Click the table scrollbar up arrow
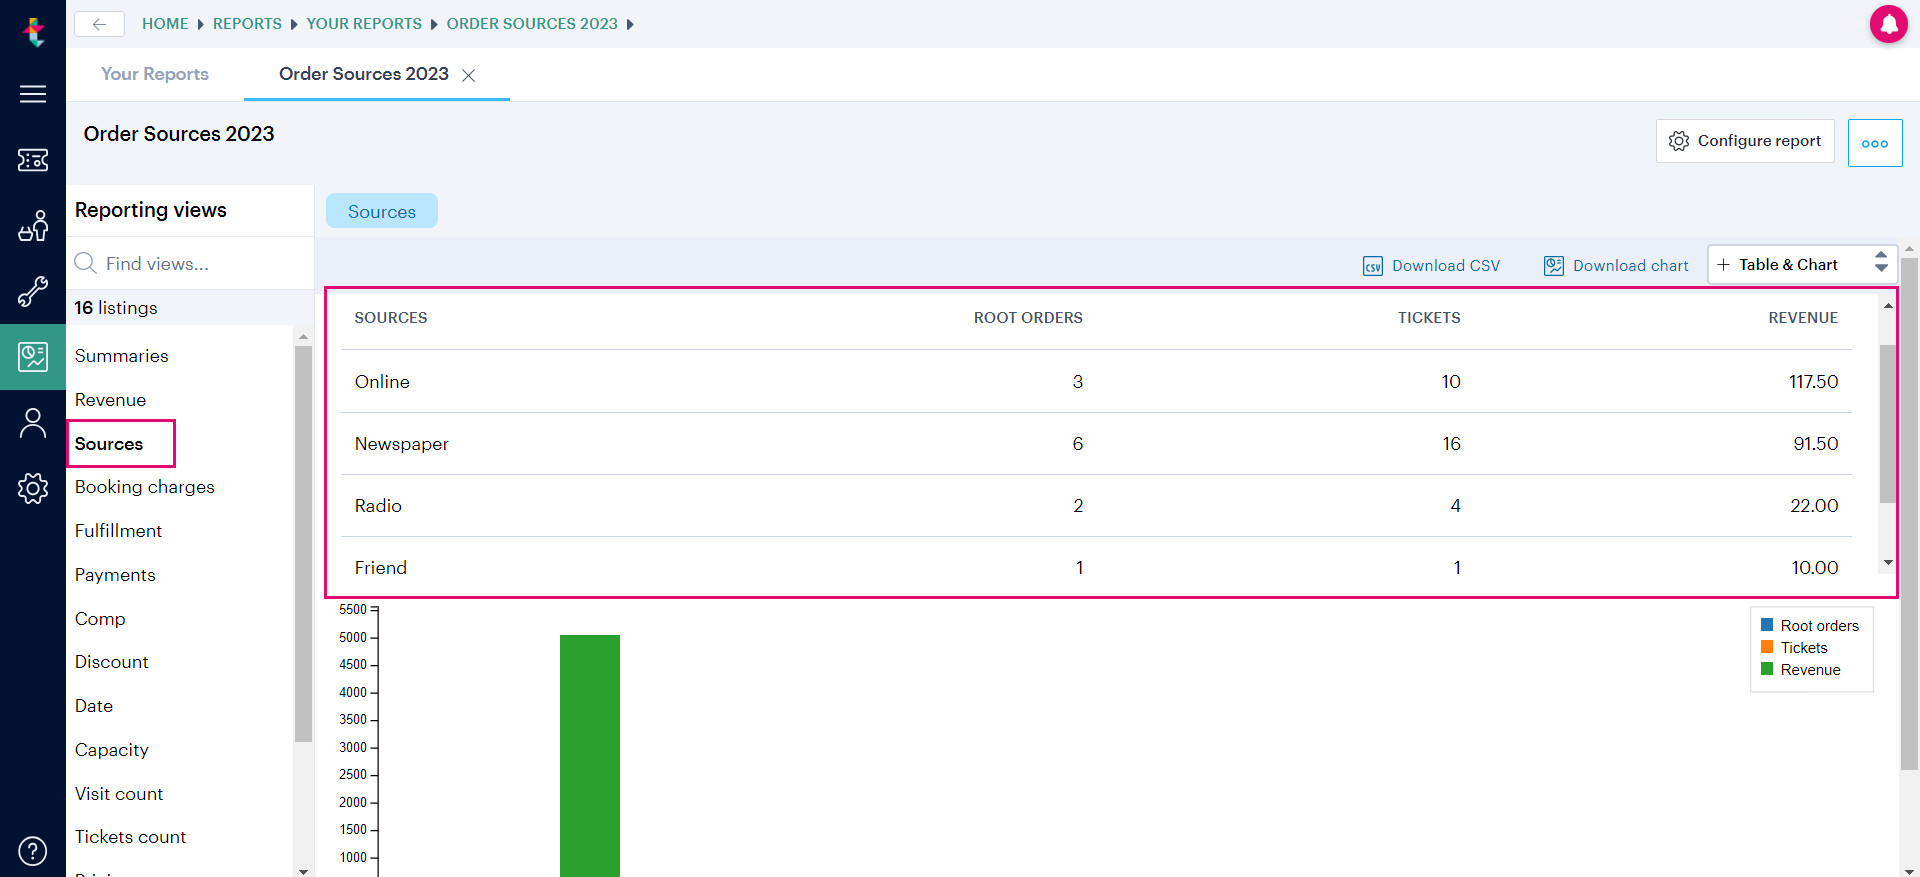1920x877 pixels. pyautogui.click(x=1888, y=305)
